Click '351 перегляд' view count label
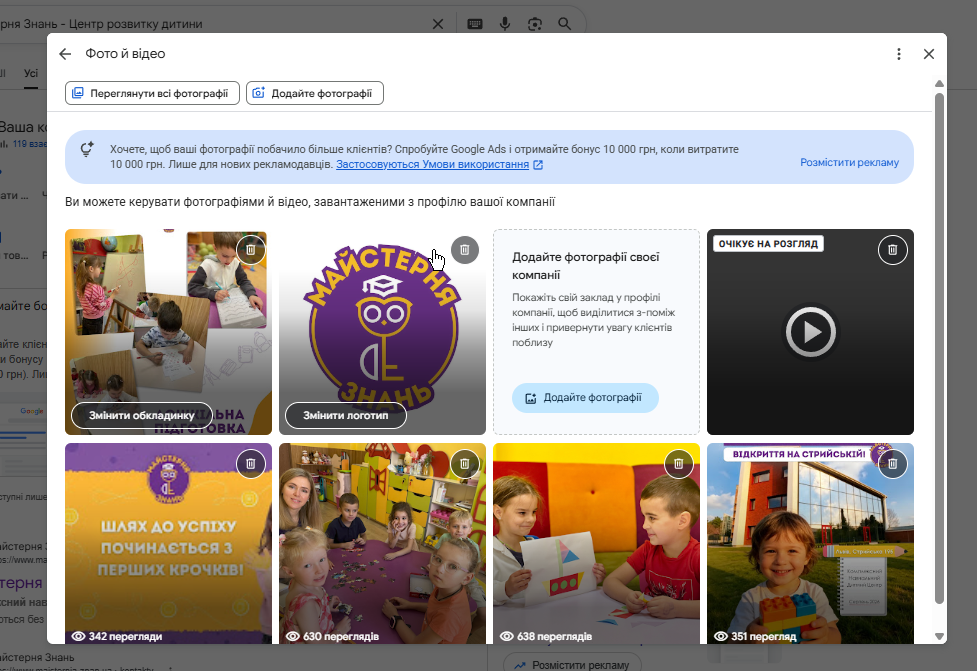The height and width of the screenshot is (671, 977). pos(756,636)
